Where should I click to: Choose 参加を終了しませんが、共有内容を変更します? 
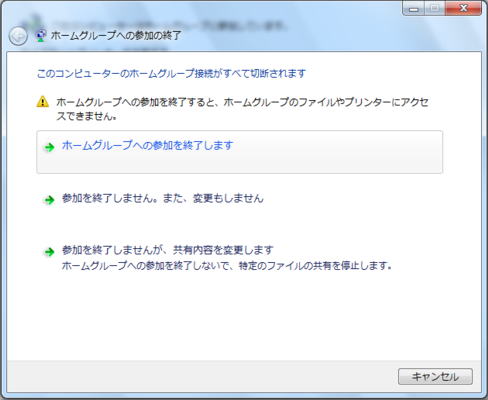click(x=168, y=250)
